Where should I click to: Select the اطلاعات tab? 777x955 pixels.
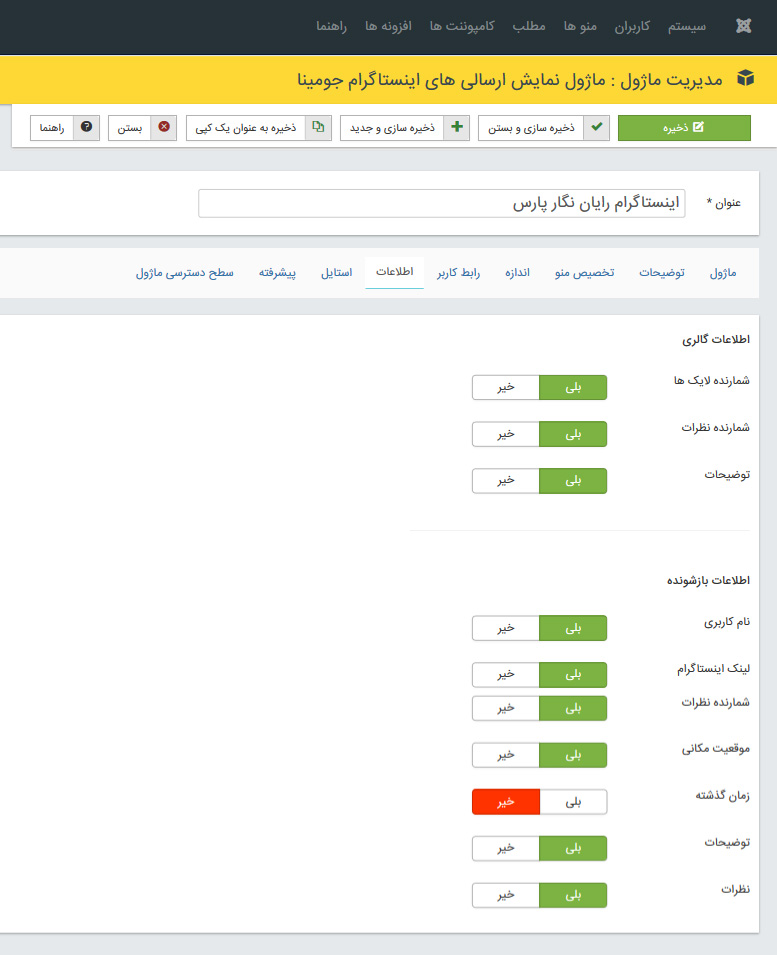coord(395,272)
